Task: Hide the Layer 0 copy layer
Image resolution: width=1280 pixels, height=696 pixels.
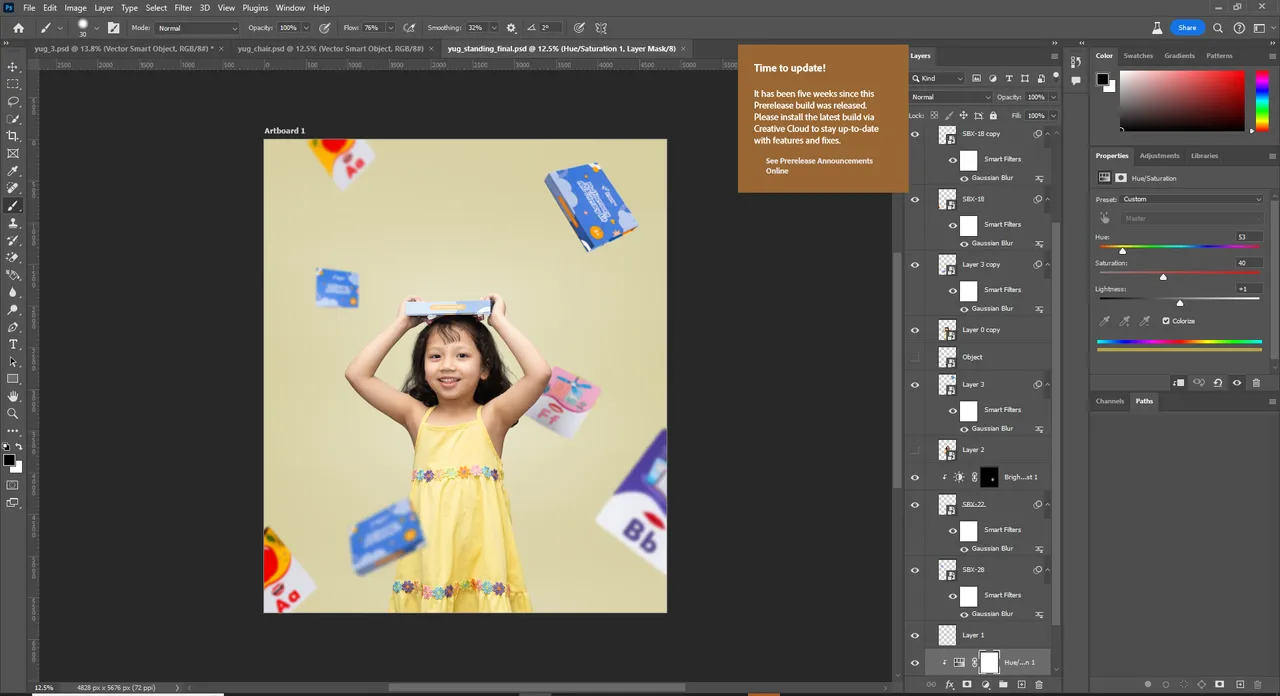Action: point(914,330)
